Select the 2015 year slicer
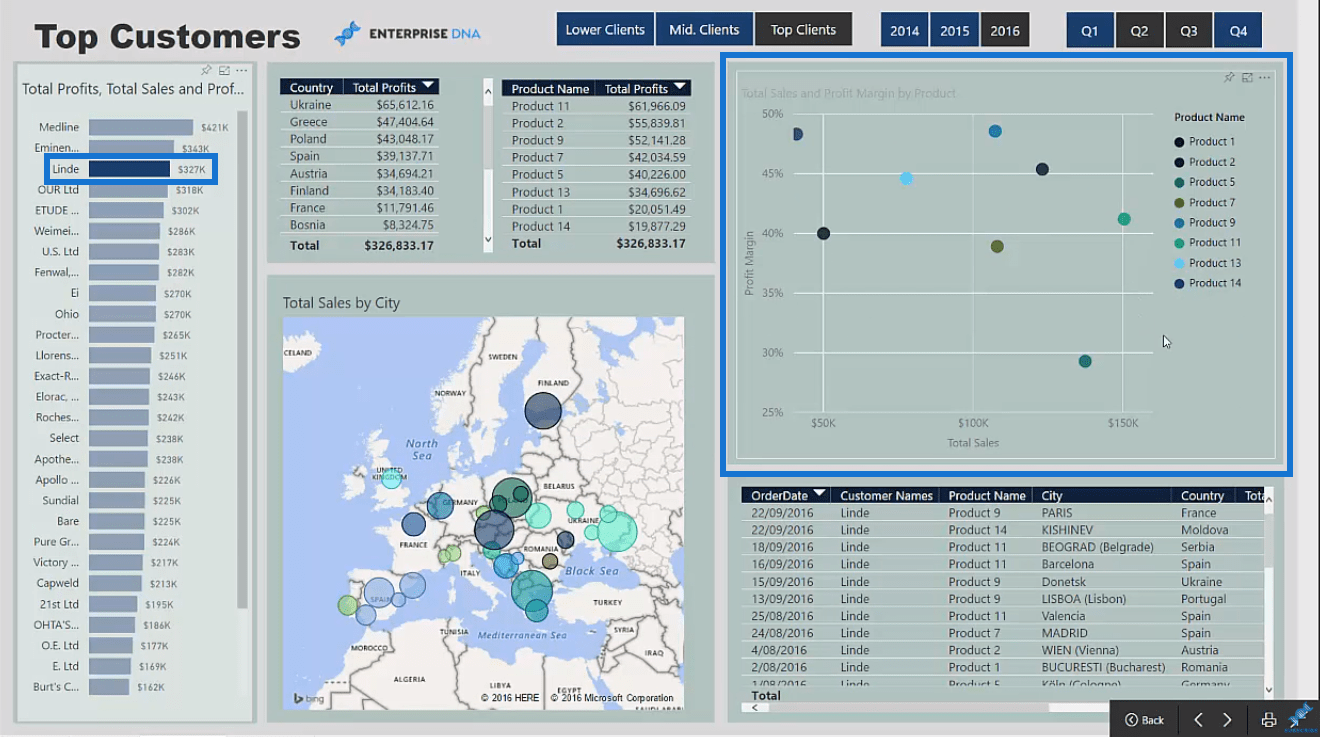1320x737 pixels. pos(954,30)
